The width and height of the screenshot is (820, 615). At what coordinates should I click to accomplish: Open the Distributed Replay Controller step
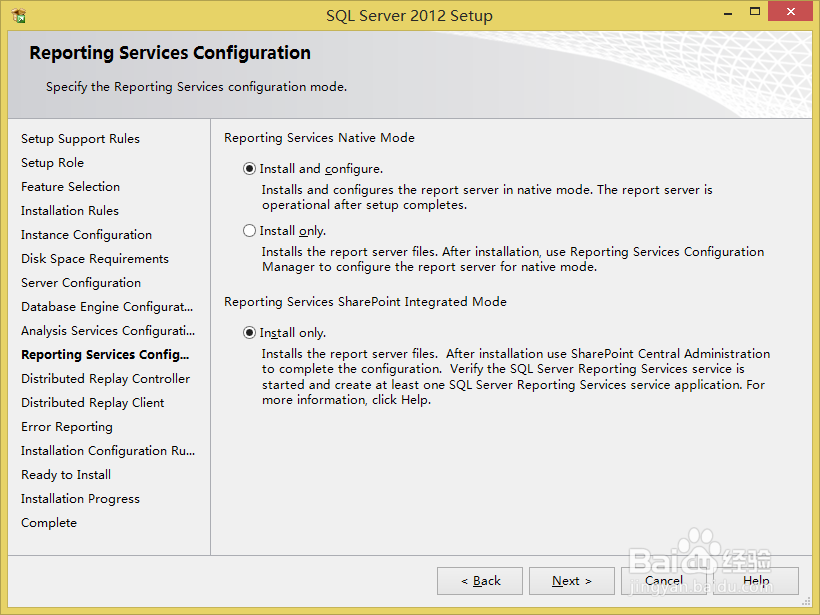(x=105, y=378)
